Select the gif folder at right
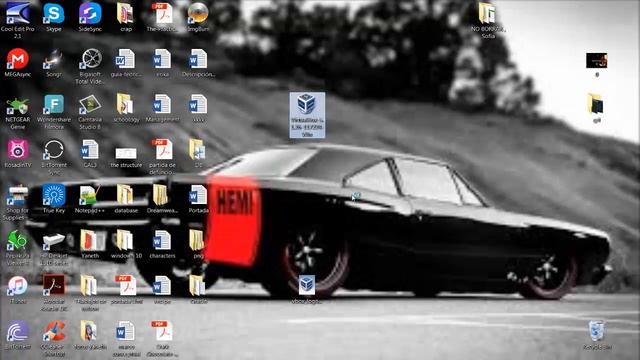This screenshot has height=360, width=640. (597, 108)
